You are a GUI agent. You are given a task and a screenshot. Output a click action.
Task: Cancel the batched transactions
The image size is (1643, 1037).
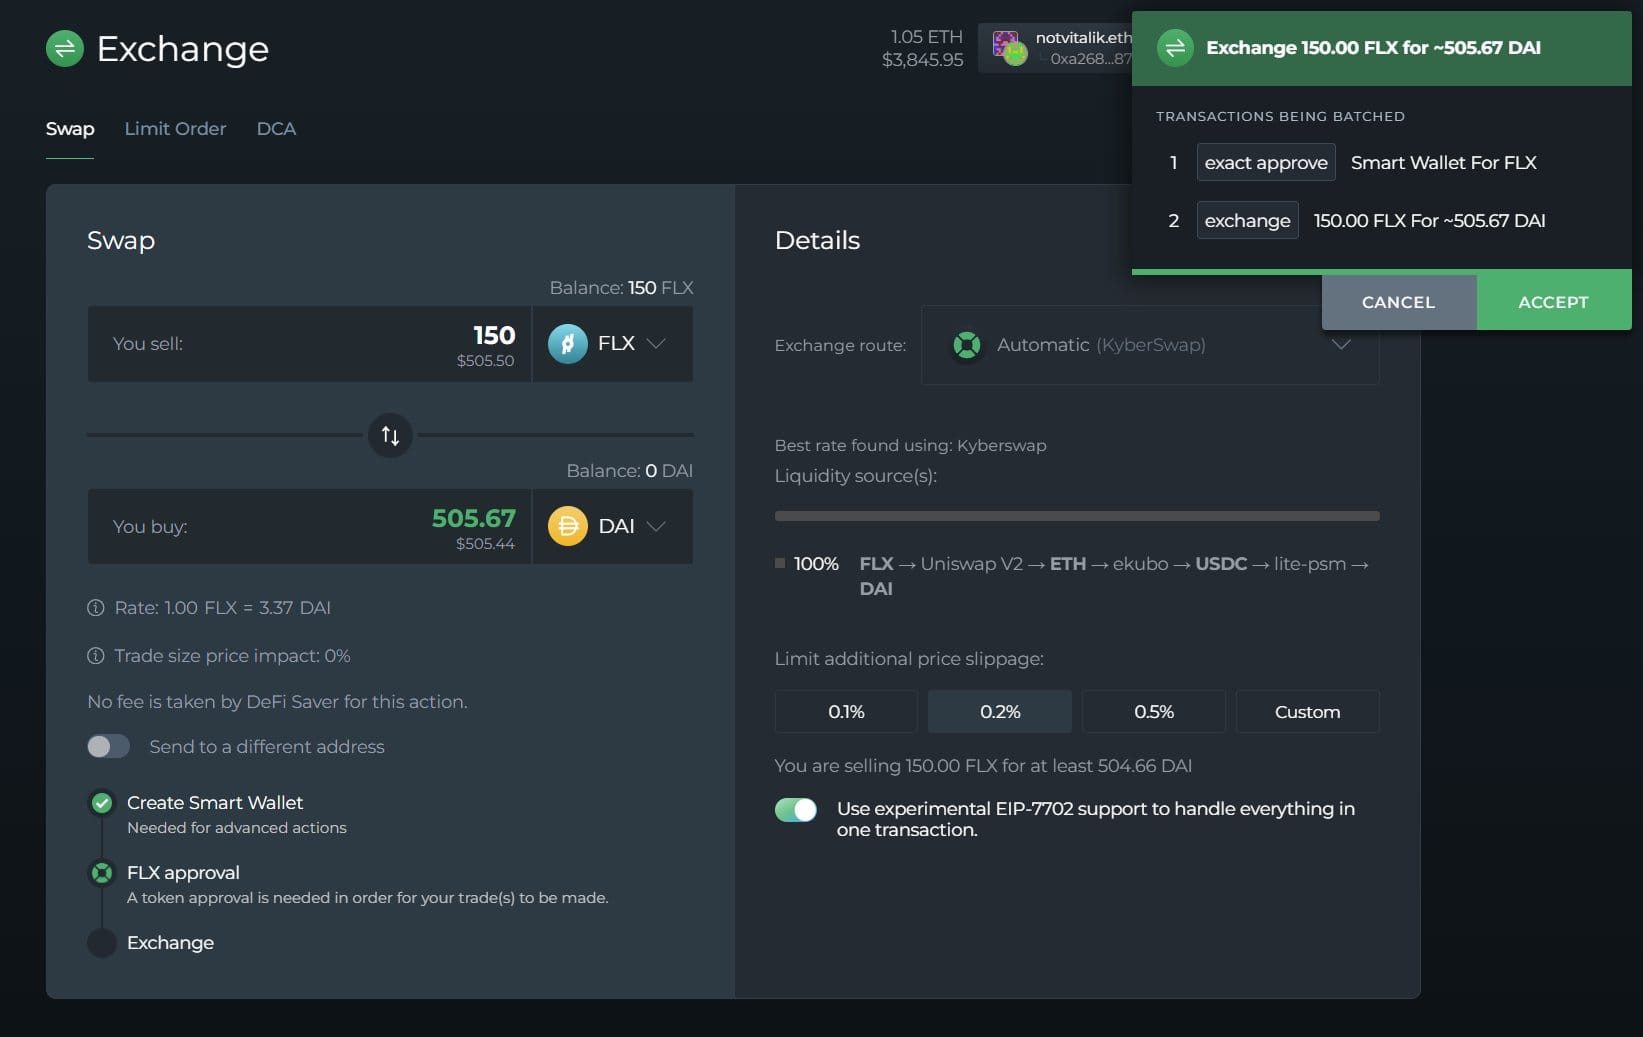click(1399, 302)
